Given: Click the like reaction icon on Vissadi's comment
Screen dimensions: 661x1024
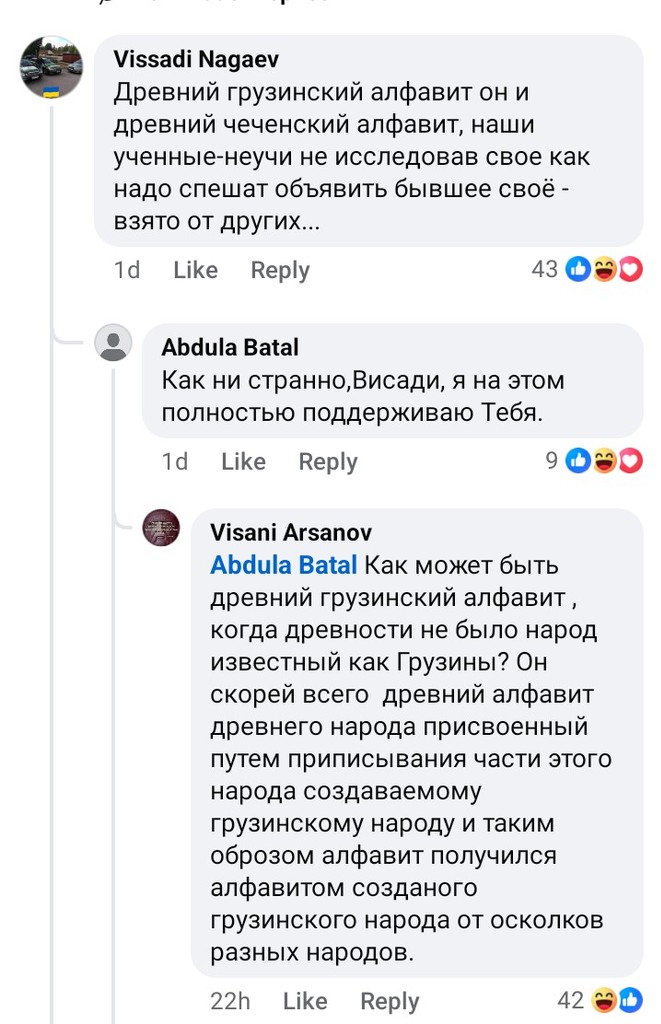Looking at the screenshot, I should 578,269.
